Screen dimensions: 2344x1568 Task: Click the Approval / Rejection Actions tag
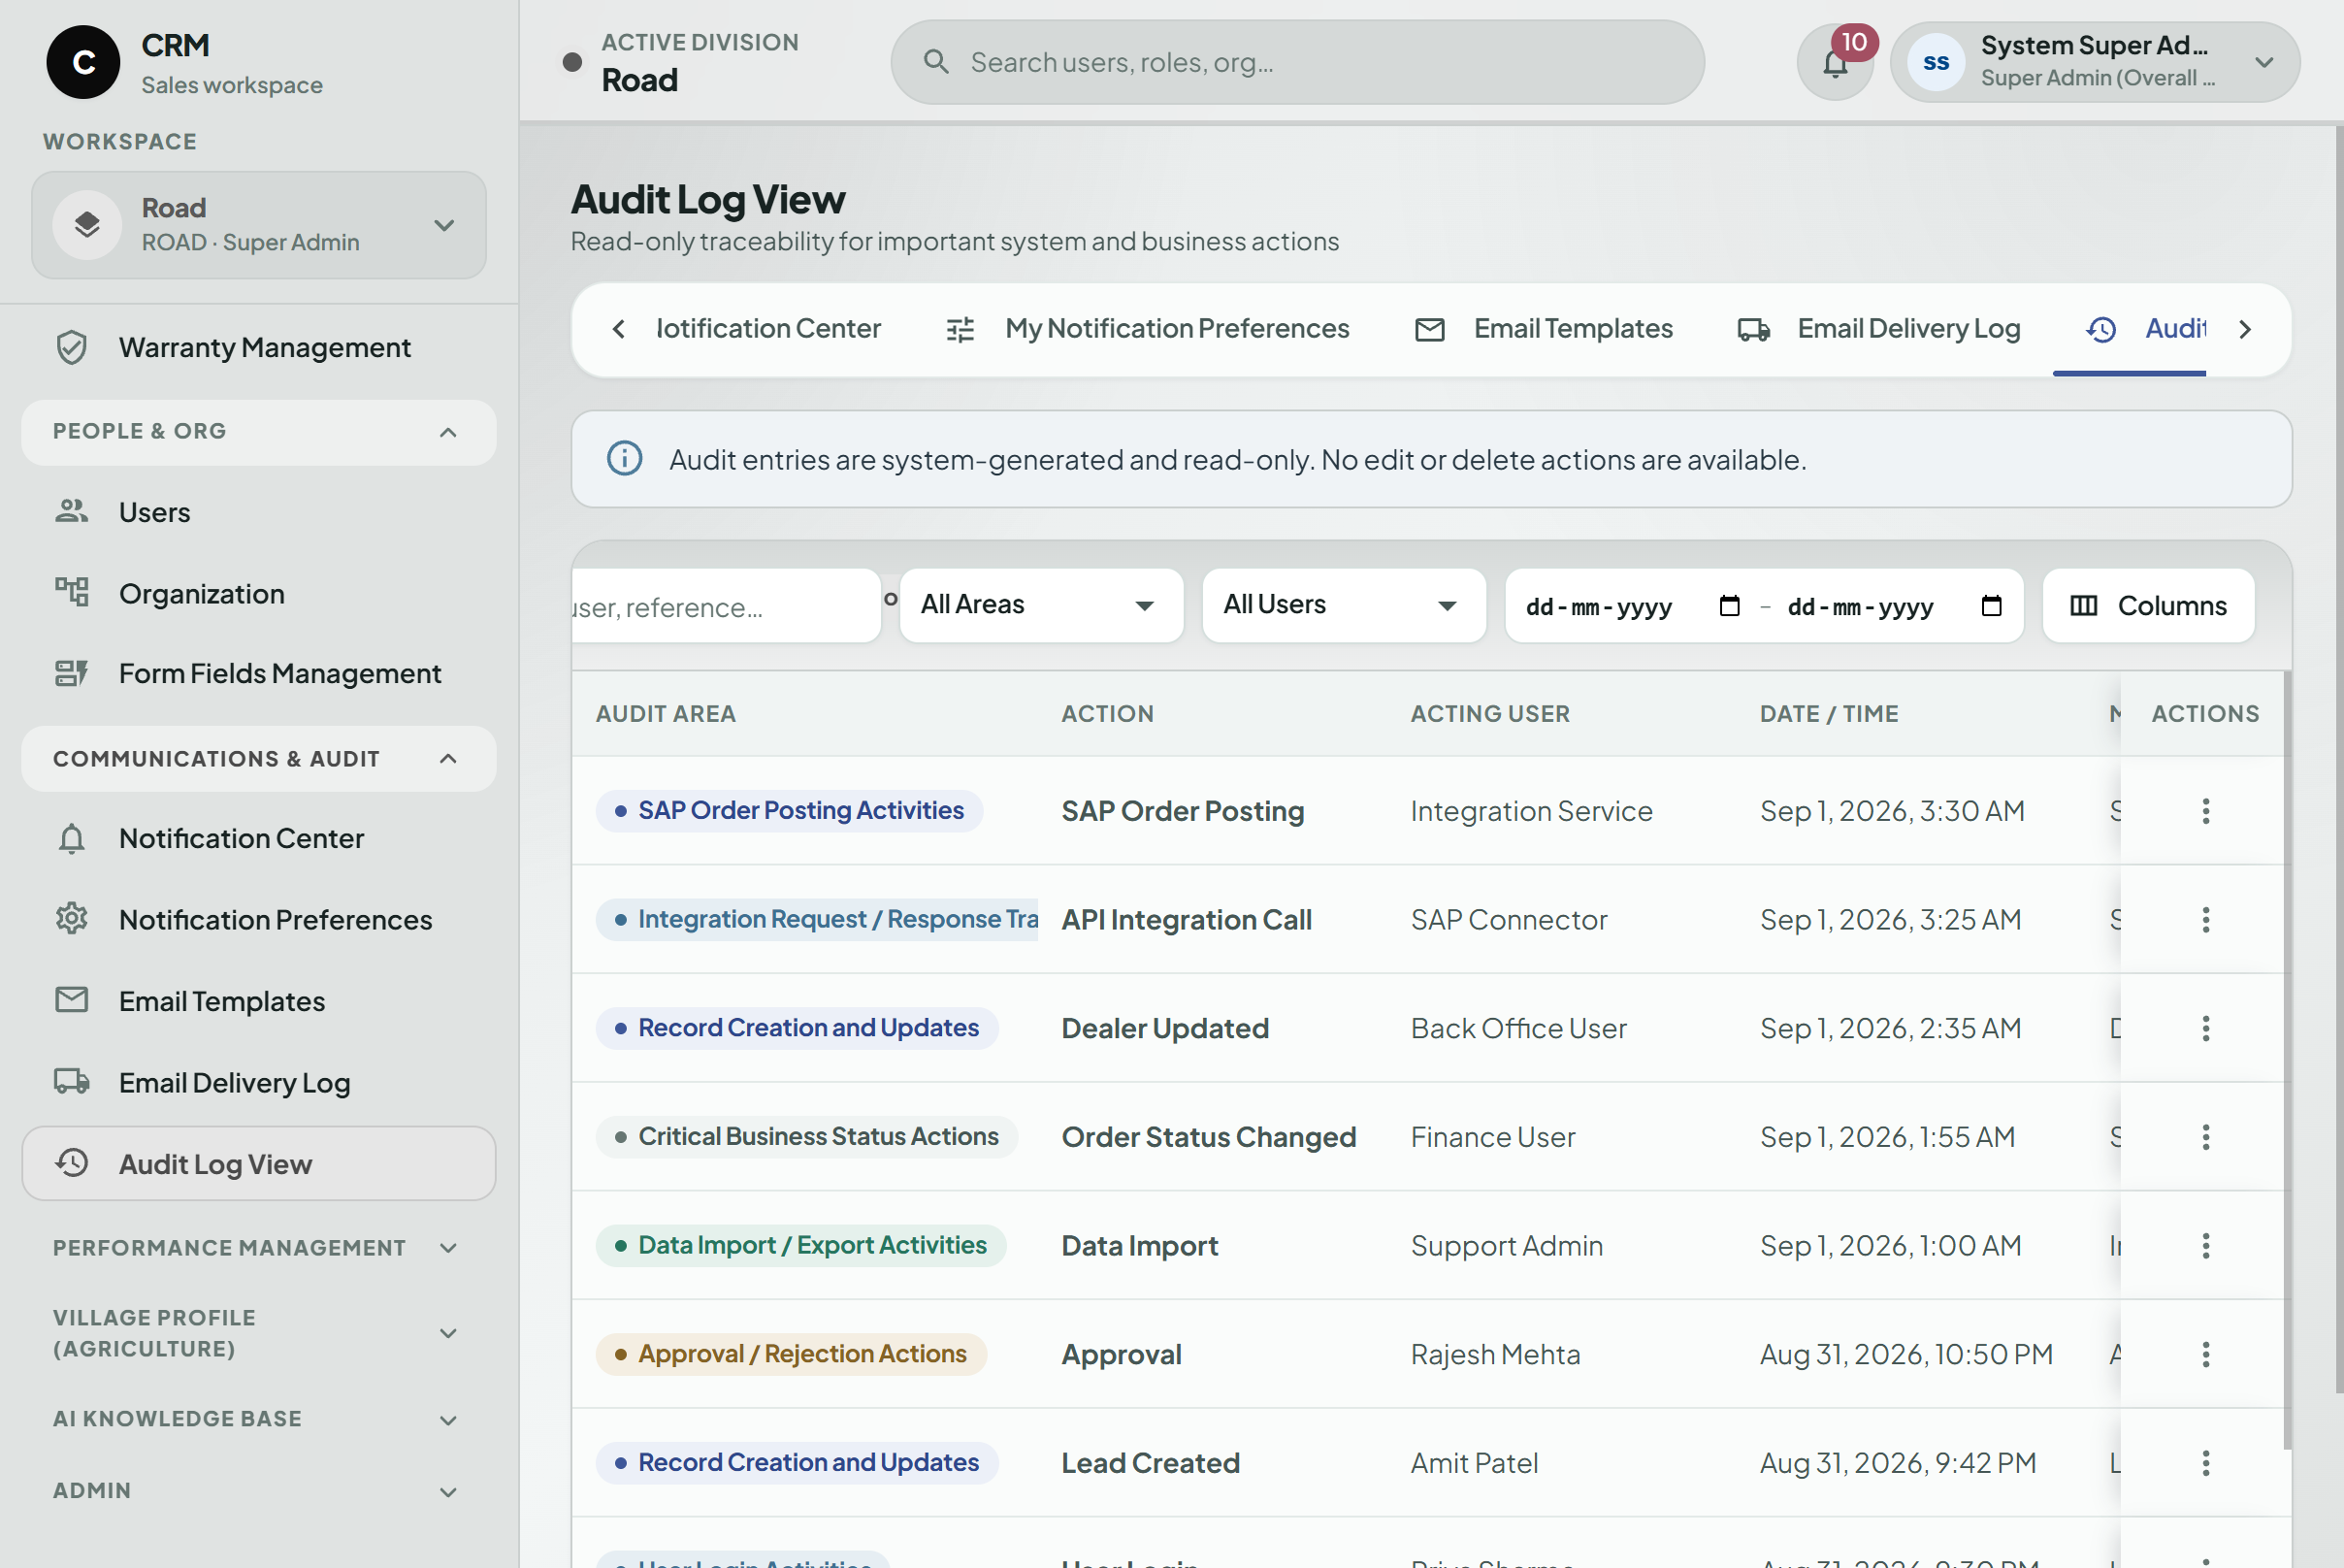click(791, 1354)
